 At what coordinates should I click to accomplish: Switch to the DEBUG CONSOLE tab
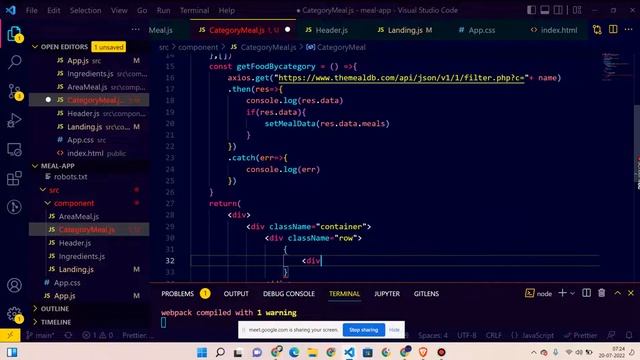[289, 293]
